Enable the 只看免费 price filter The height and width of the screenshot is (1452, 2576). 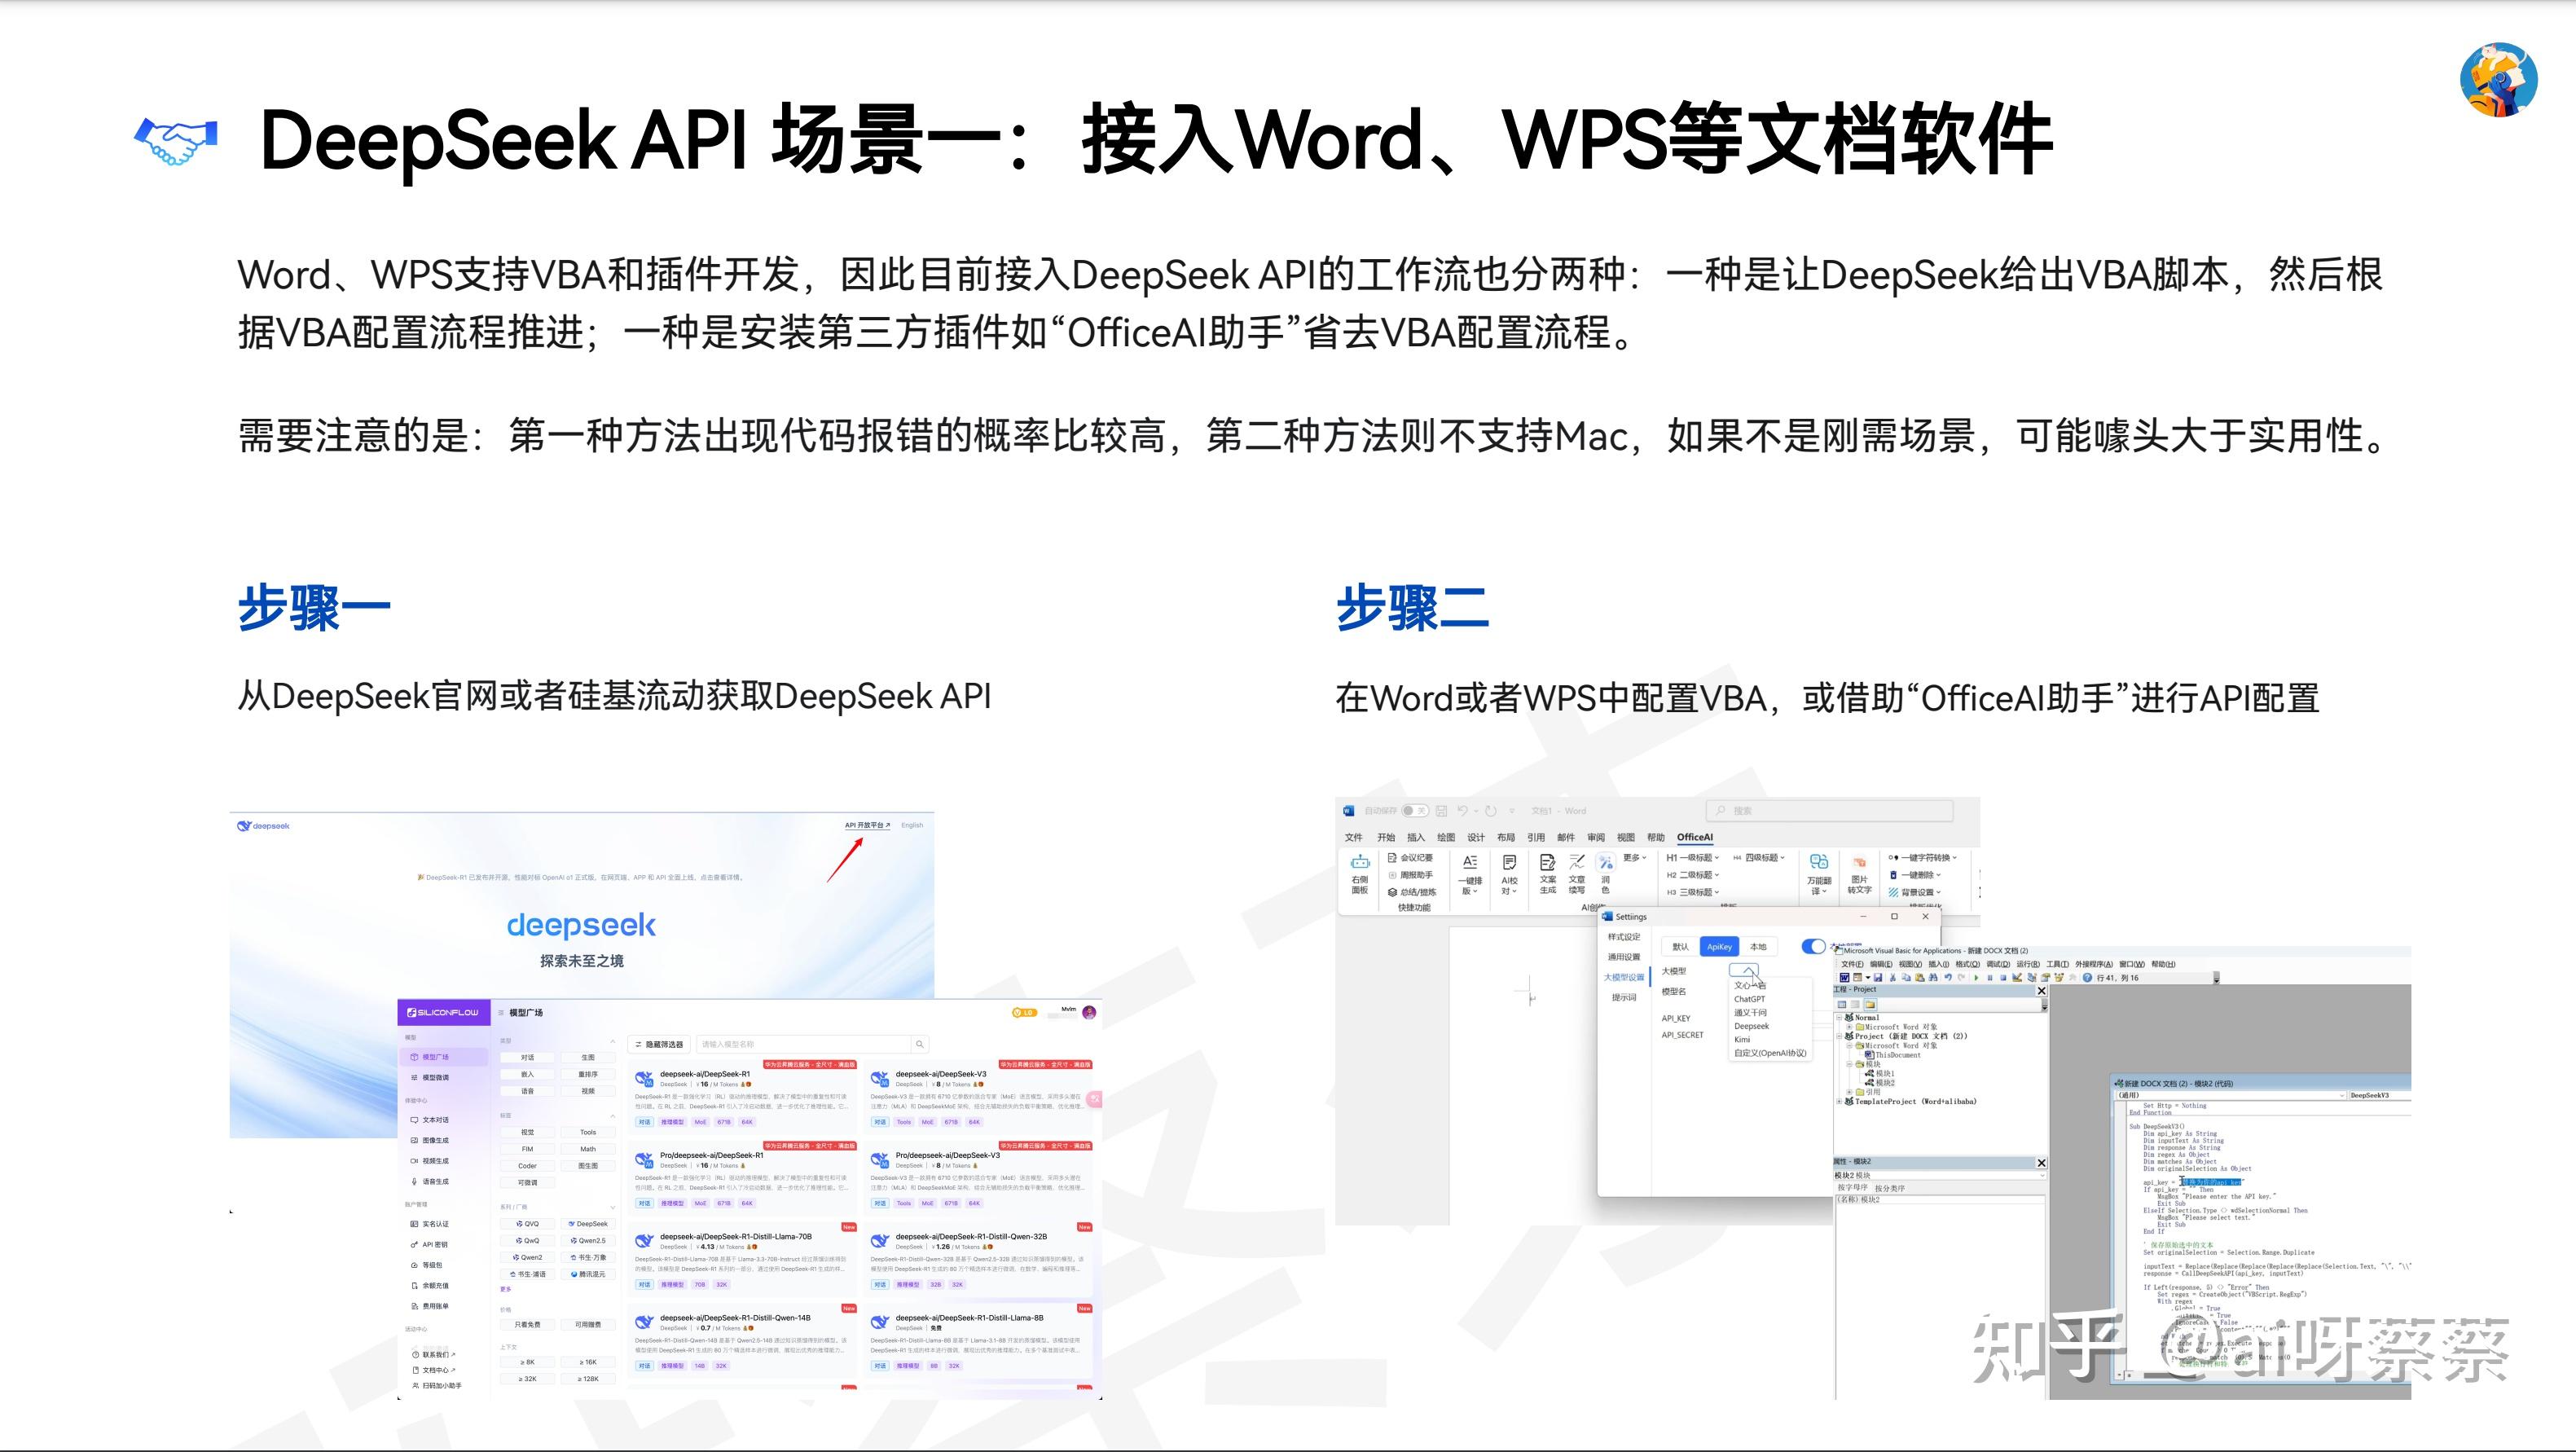pyautogui.click(x=528, y=1325)
